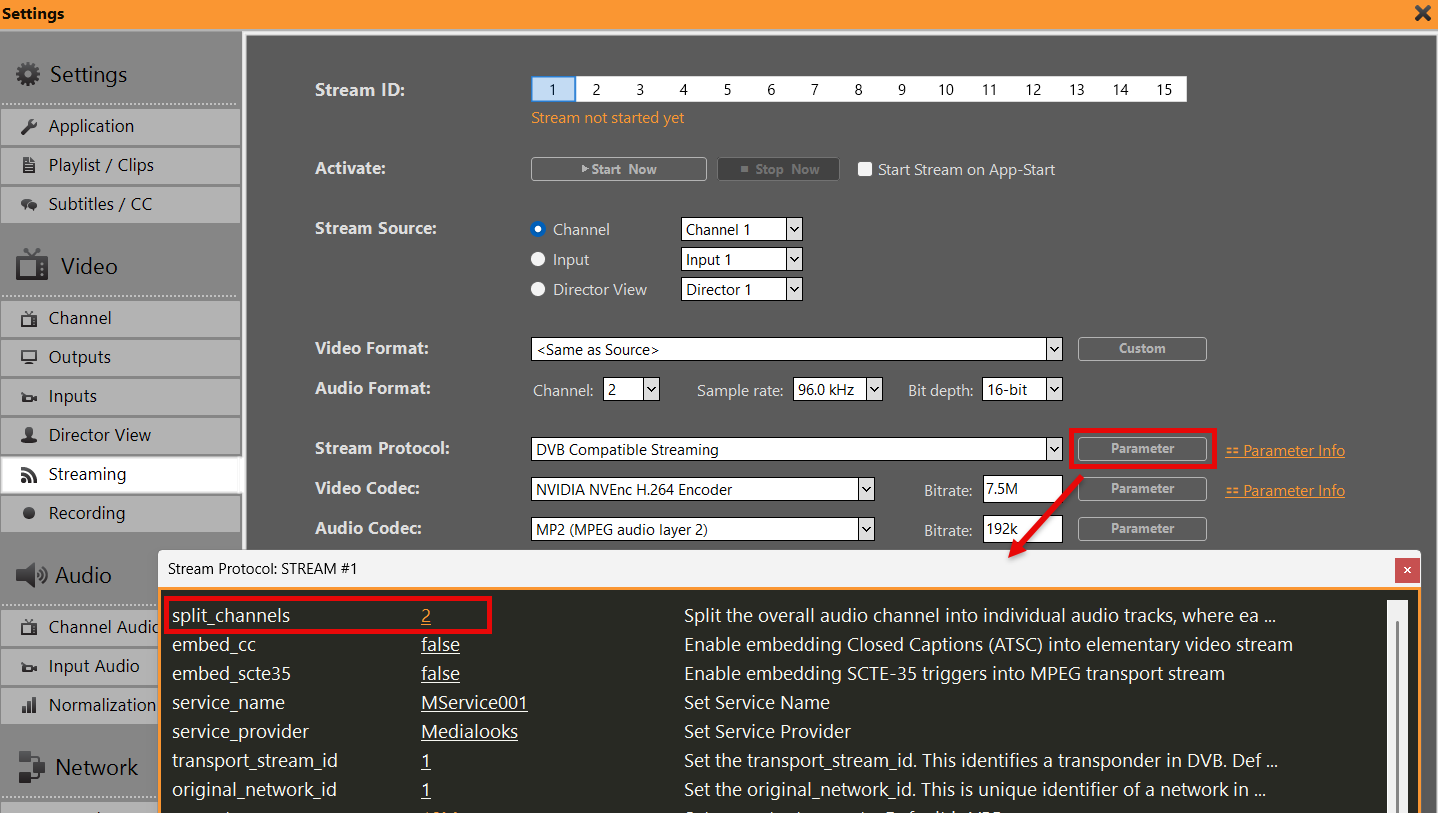Screen dimensions: 1438x813
Task: Select Stream ID 8
Action: pyautogui.click(x=858, y=90)
